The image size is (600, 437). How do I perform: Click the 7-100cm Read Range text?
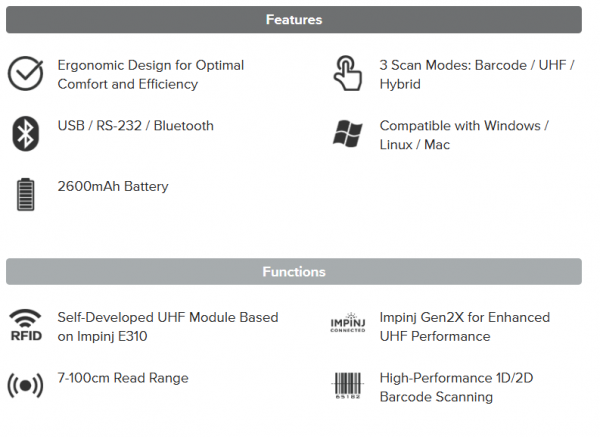coord(123,378)
